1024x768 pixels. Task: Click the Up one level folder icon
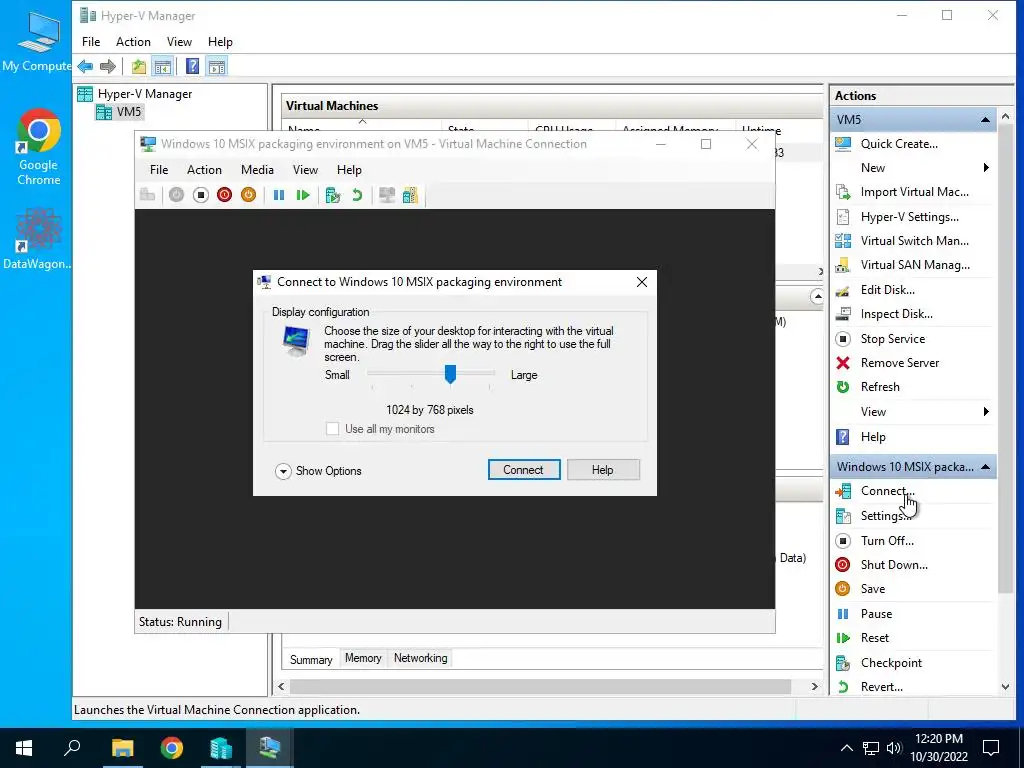tap(138, 66)
